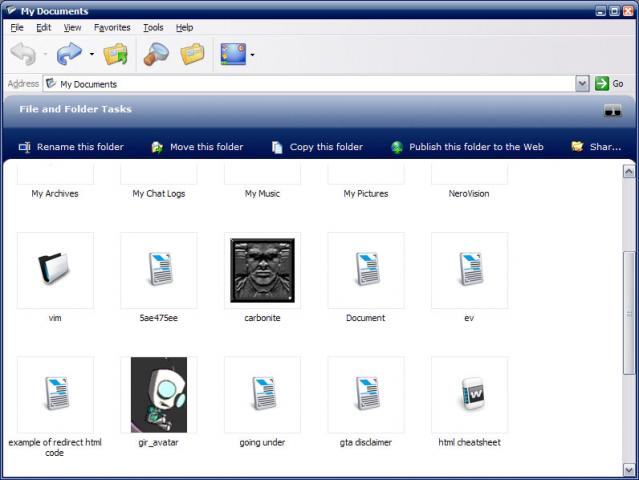This screenshot has width=639, height=480.
Task: Open the Help menu
Action: tap(184, 27)
